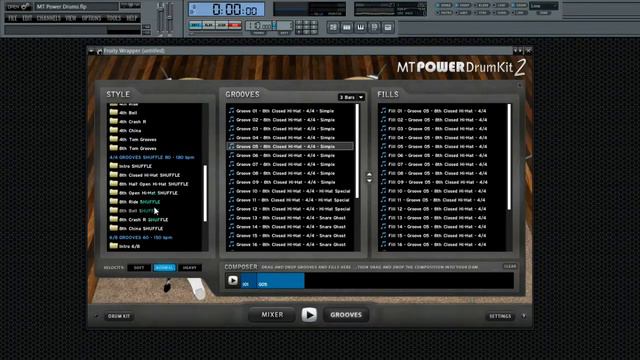Open the VIEW menu
640x360 pixels.
tap(71, 18)
